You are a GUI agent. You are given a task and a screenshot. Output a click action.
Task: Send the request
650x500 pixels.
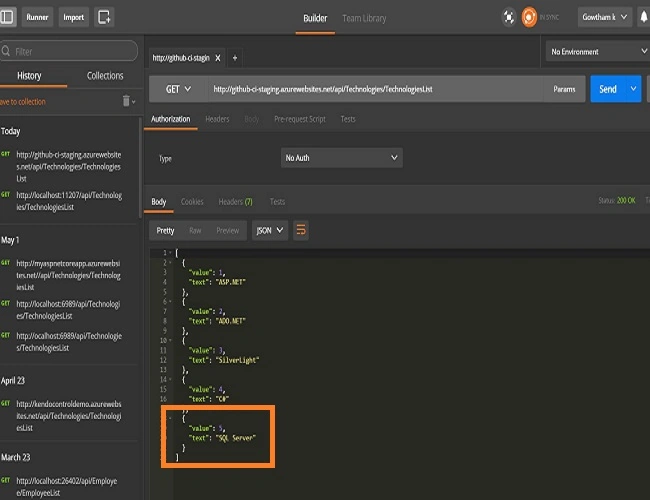tap(608, 89)
